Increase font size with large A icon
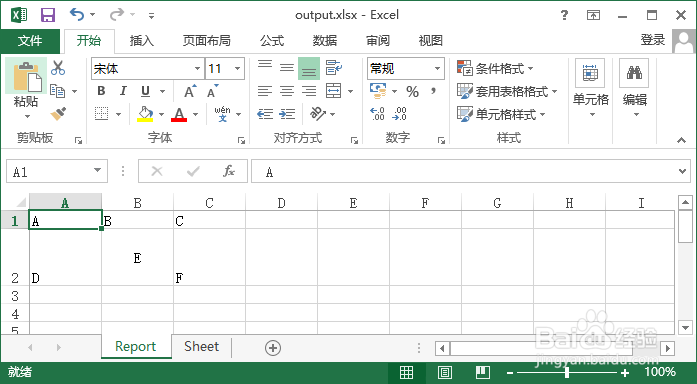 coord(190,91)
